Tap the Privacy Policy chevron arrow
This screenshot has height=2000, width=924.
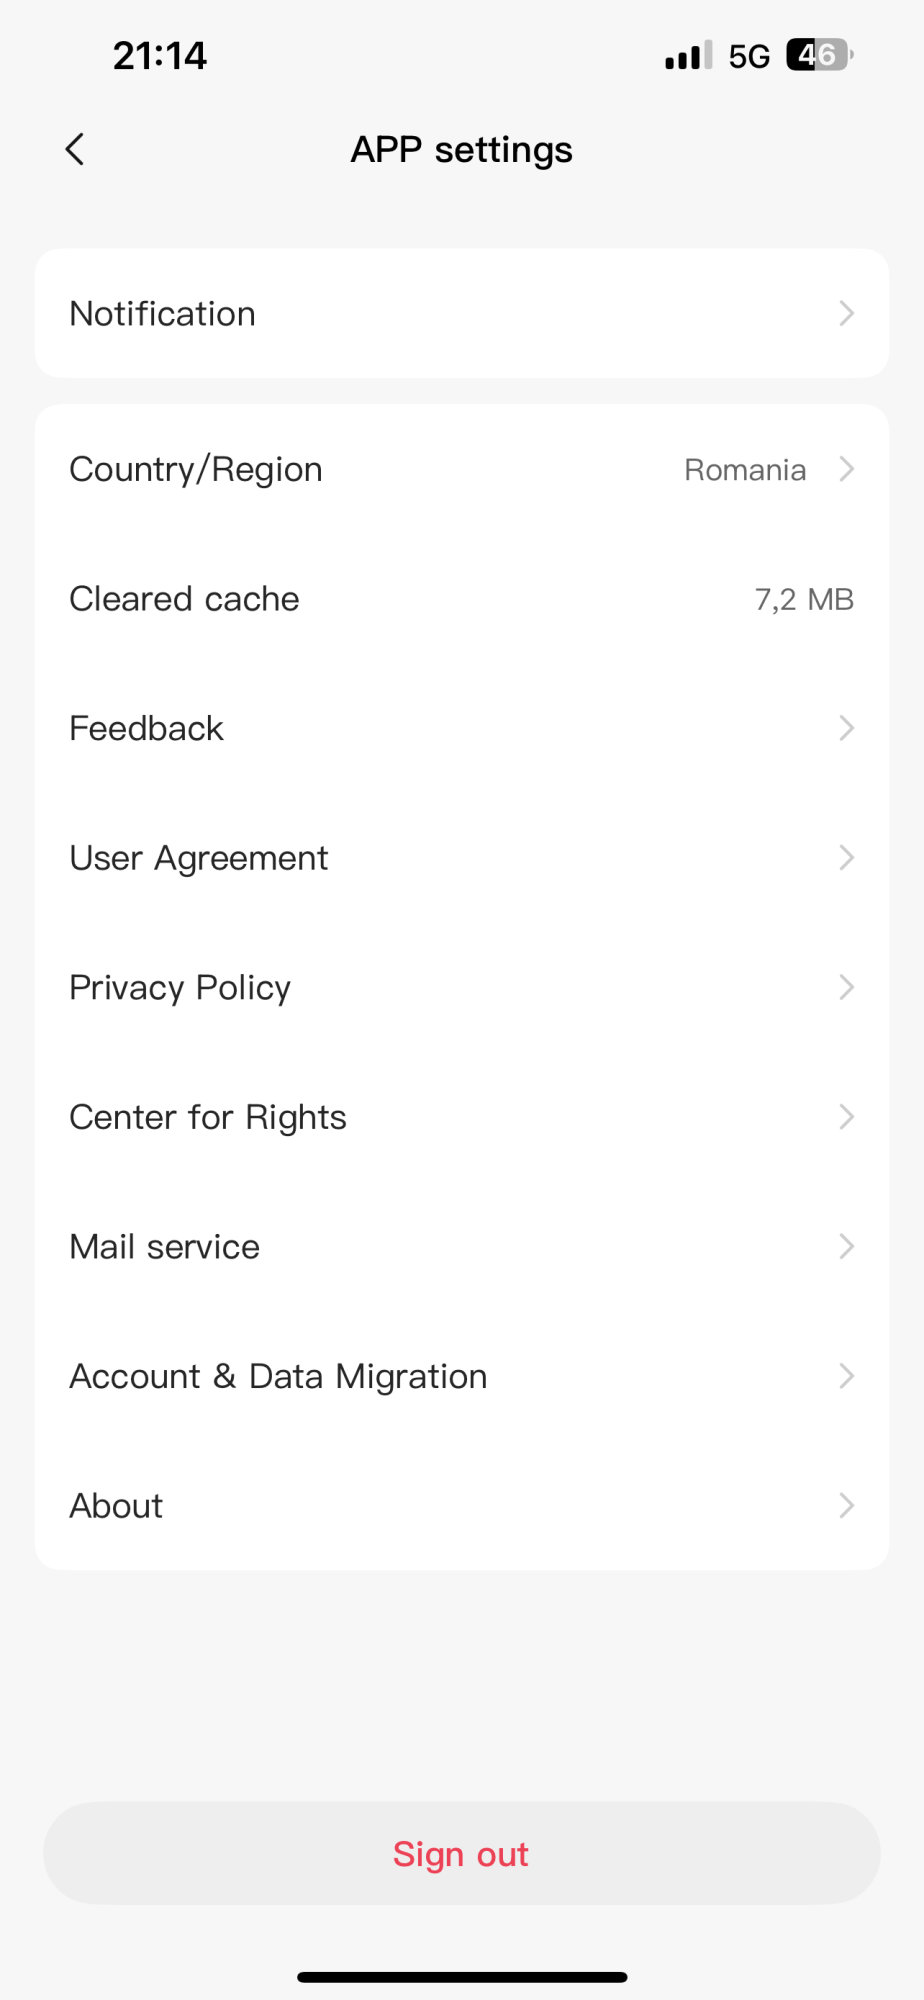click(846, 988)
